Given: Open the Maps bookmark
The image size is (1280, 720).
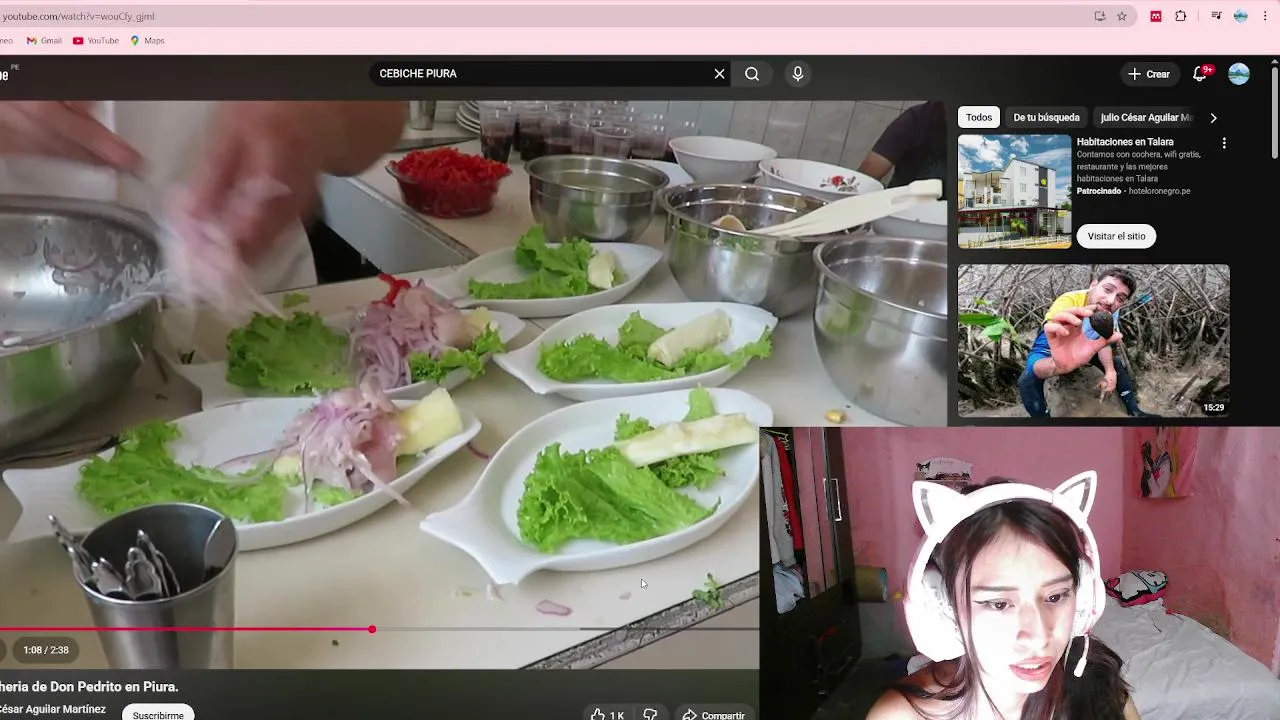Looking at the screenshot, I should coord(147,41).
